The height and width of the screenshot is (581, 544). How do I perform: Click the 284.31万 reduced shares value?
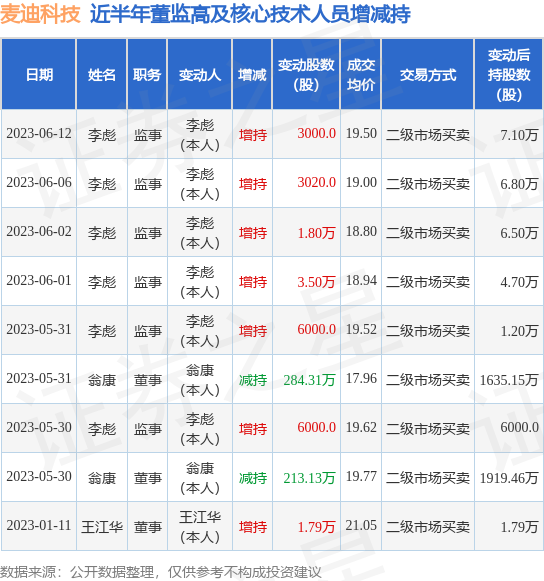[309, 380]
